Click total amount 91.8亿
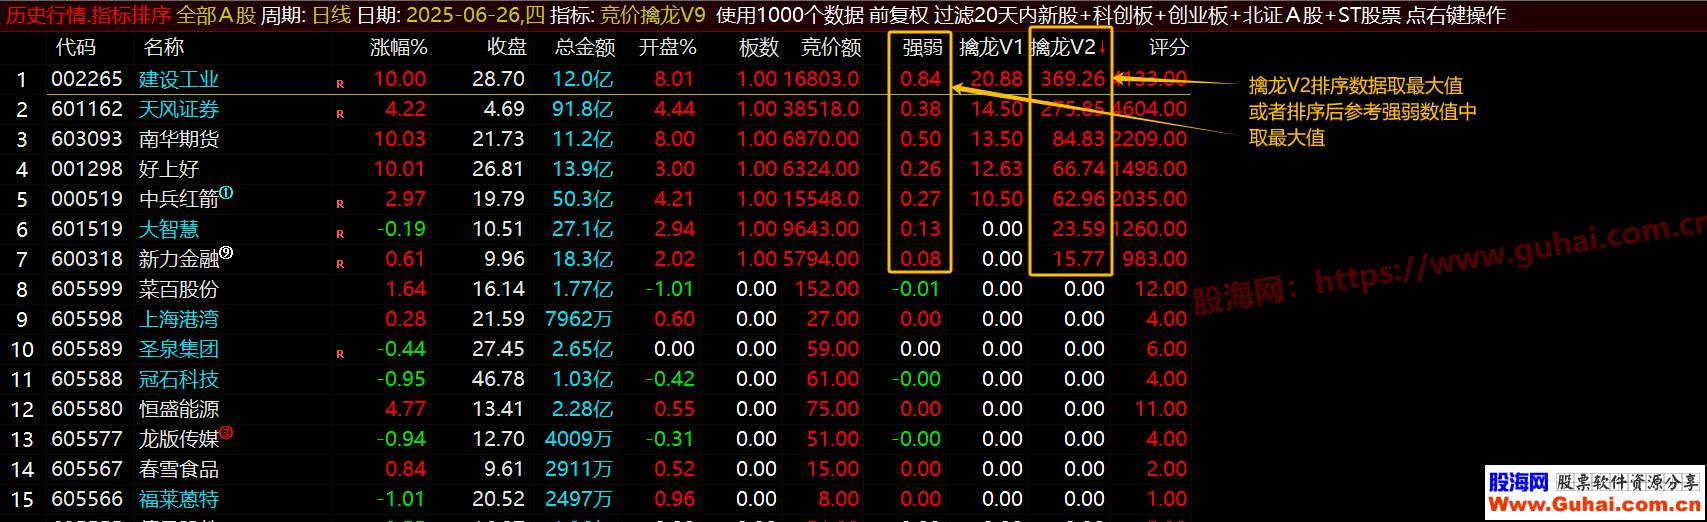1707x522 pixels. click(583, 109)
